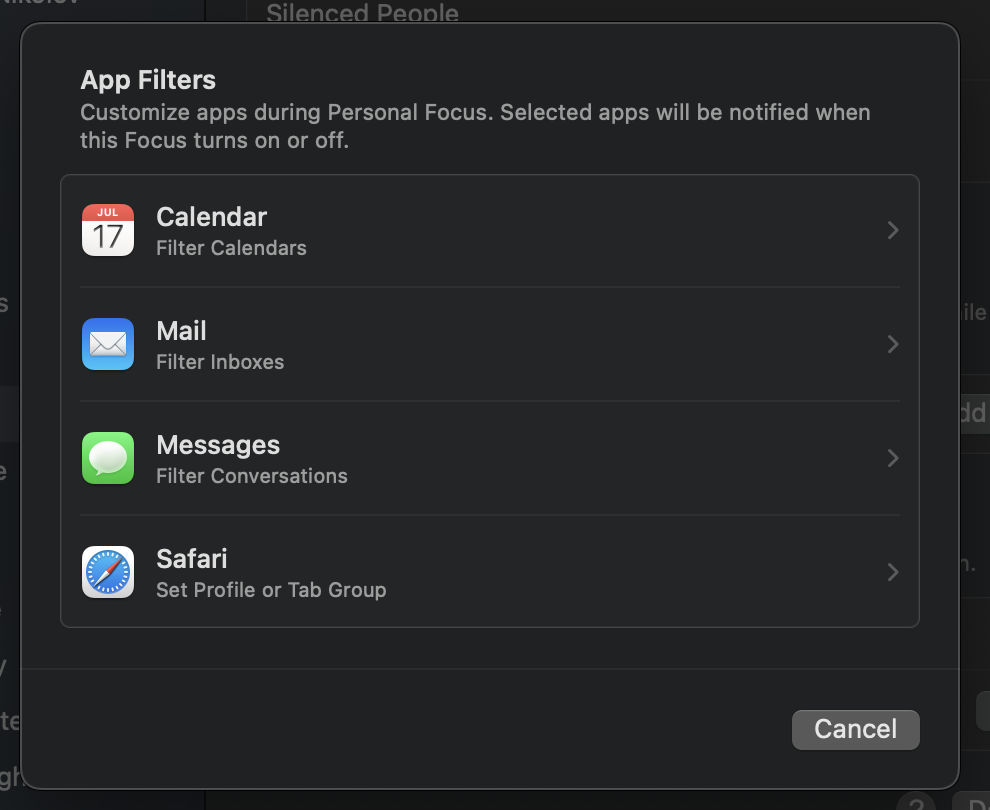The image size is (990, 810).
Task: Dismiss dialog with Cancel button
Action: (x=855, y=729)
